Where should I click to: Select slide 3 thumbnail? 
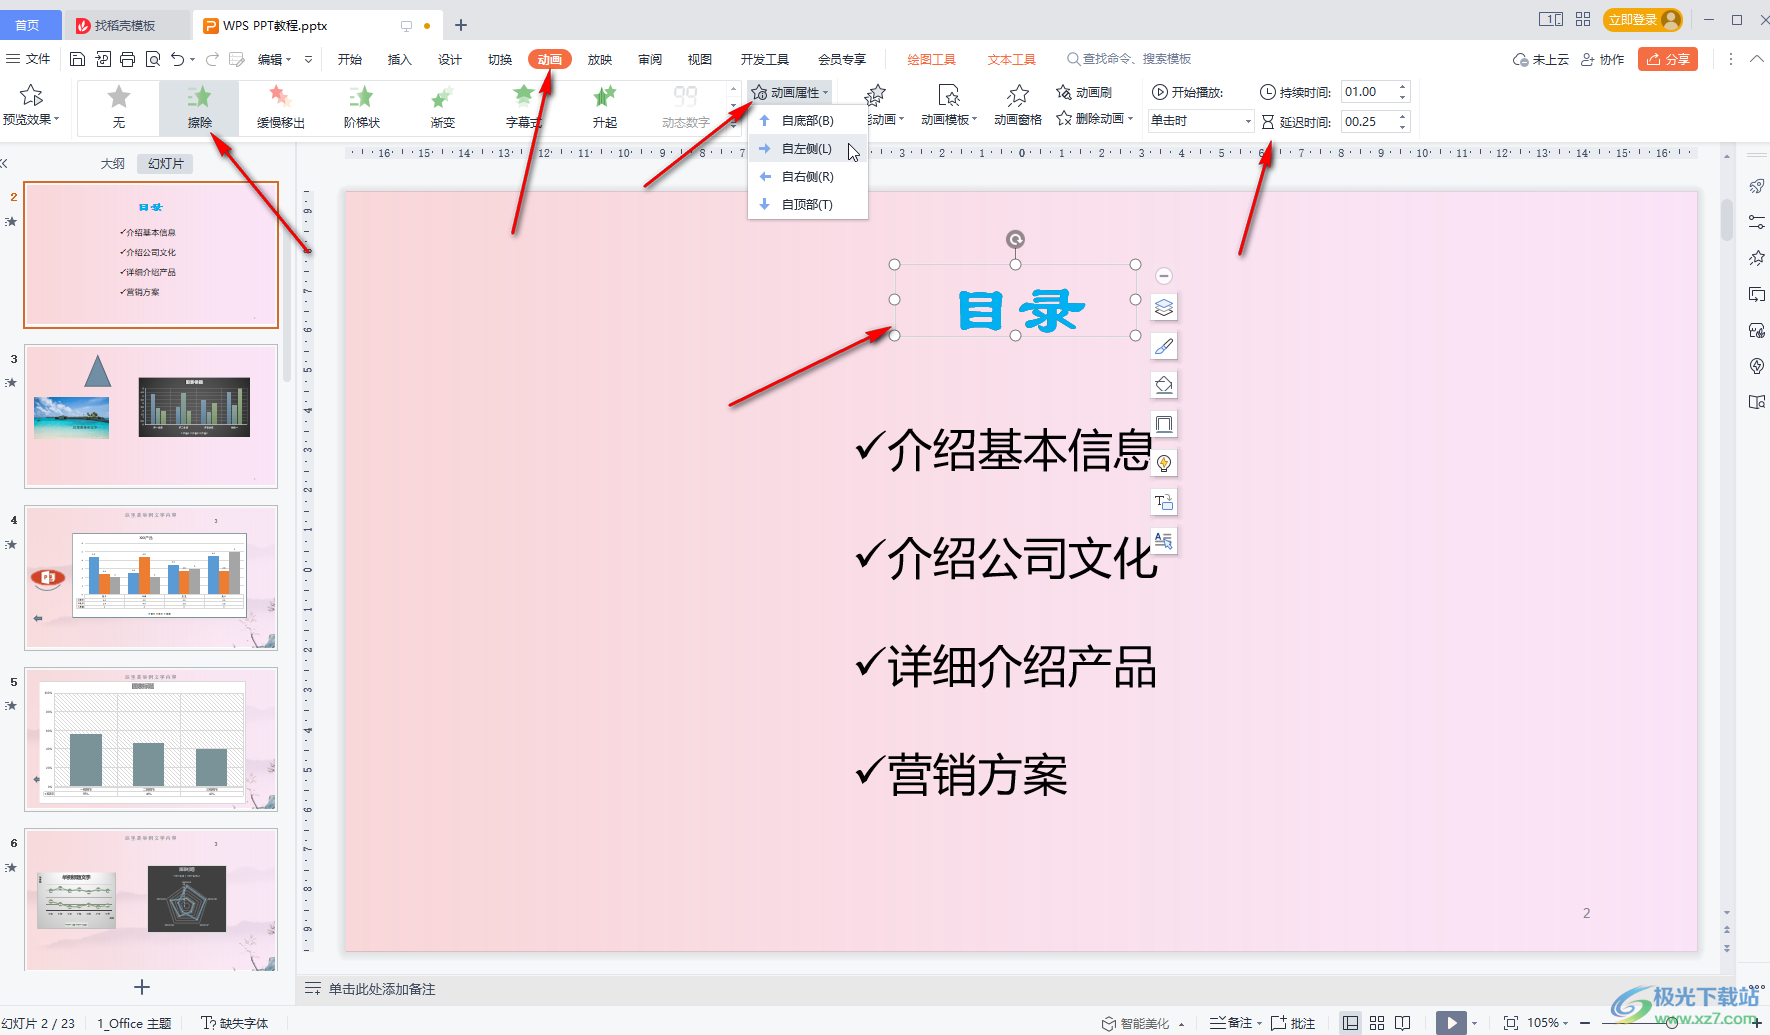tap(151, 416)
